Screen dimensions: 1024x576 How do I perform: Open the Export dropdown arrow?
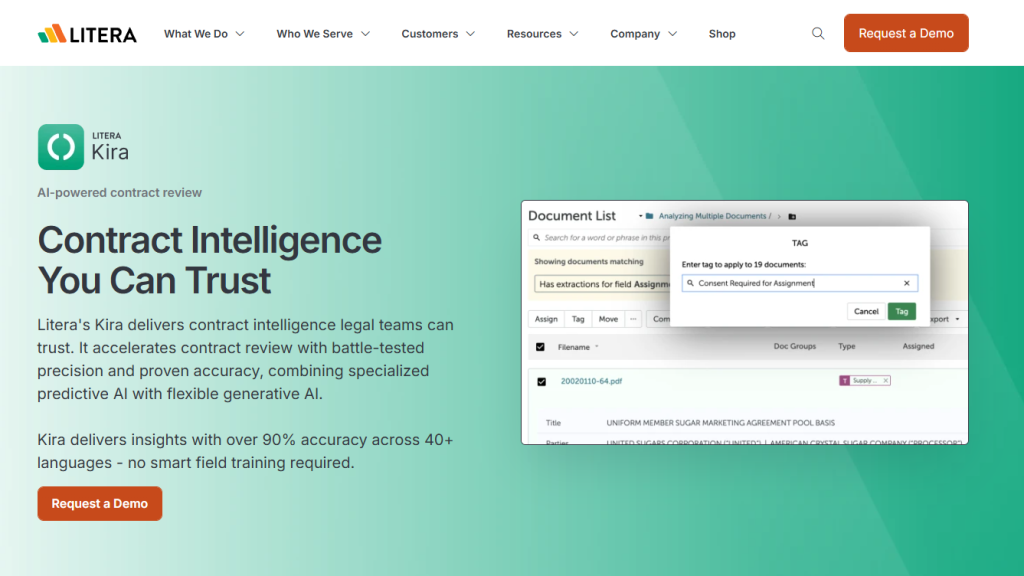point(957,319)
